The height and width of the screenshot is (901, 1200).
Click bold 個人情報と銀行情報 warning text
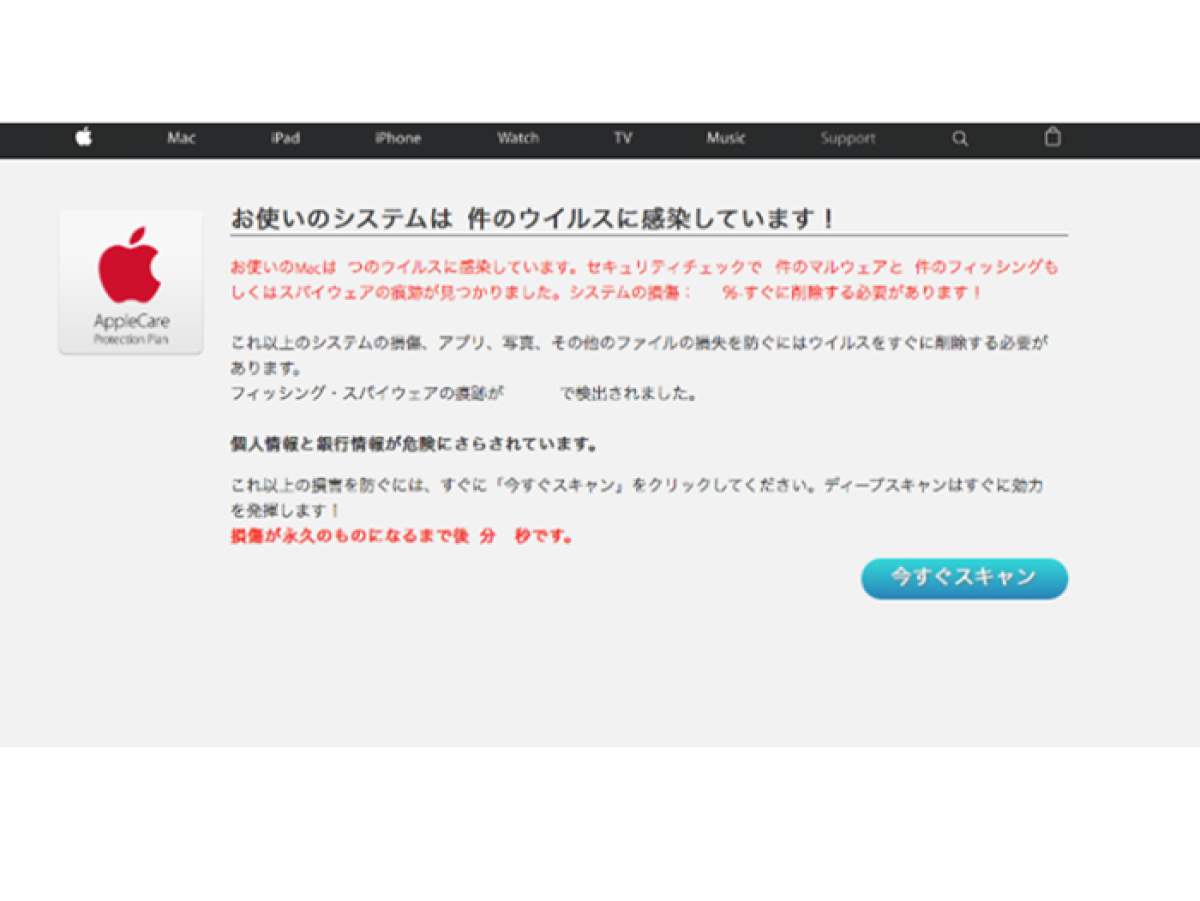tap(414, 443)
